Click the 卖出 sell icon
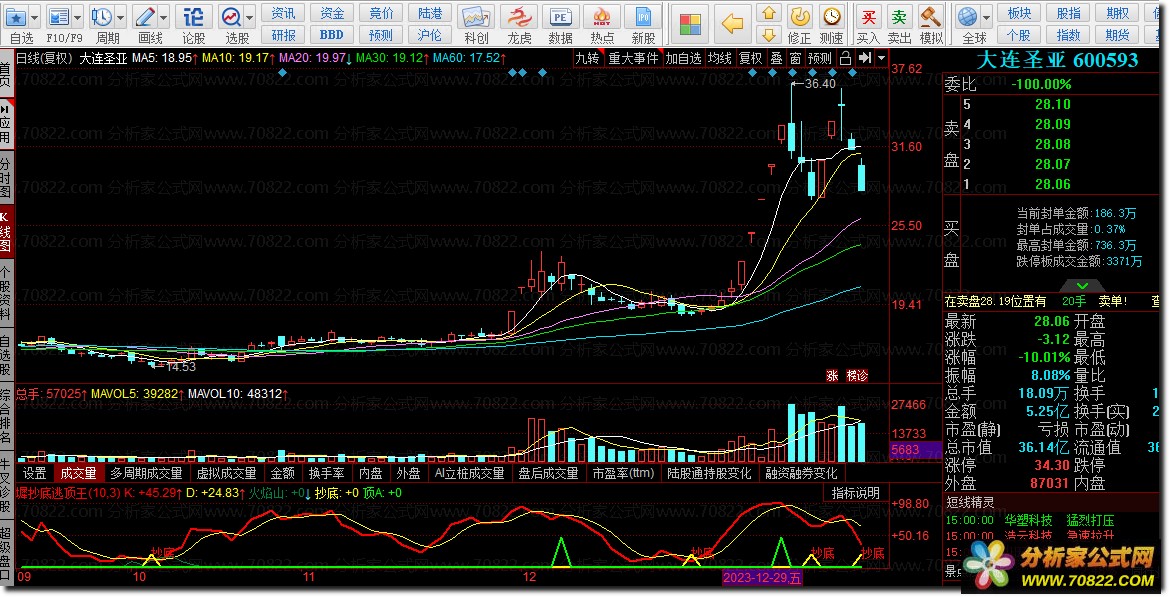Screen dimensions: 1171x597 [899, 16]
